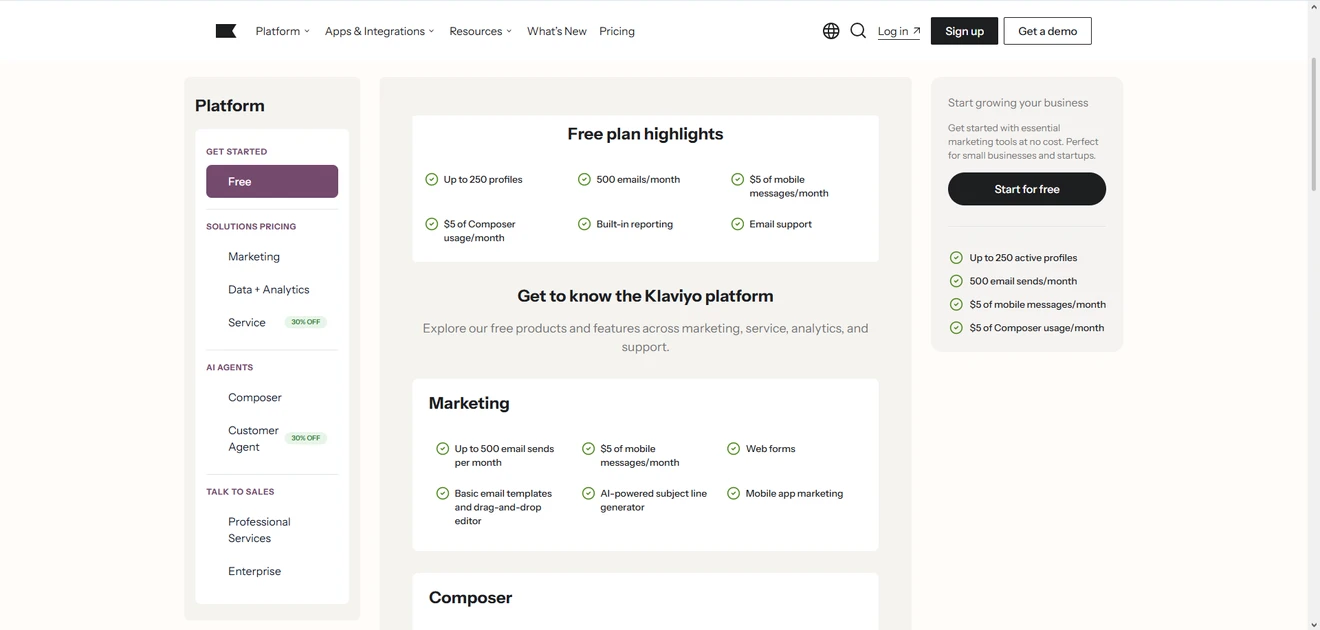Screen dimensions: 1320x630
Task: Open the language globe selector
Action: click(831, 31)
